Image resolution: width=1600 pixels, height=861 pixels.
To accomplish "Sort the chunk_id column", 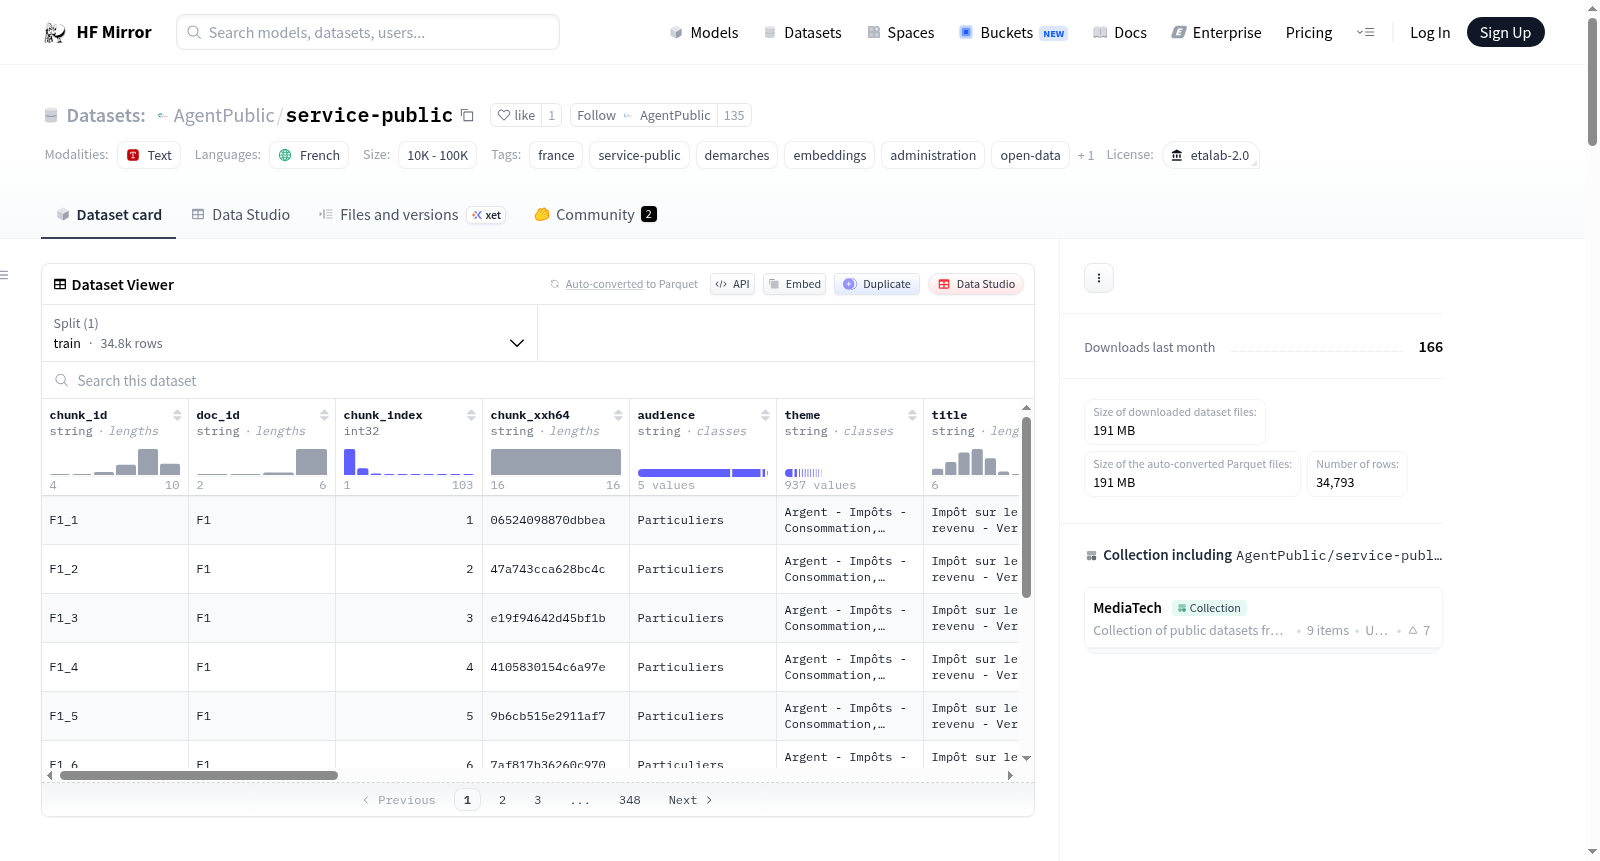I will 177,415.
